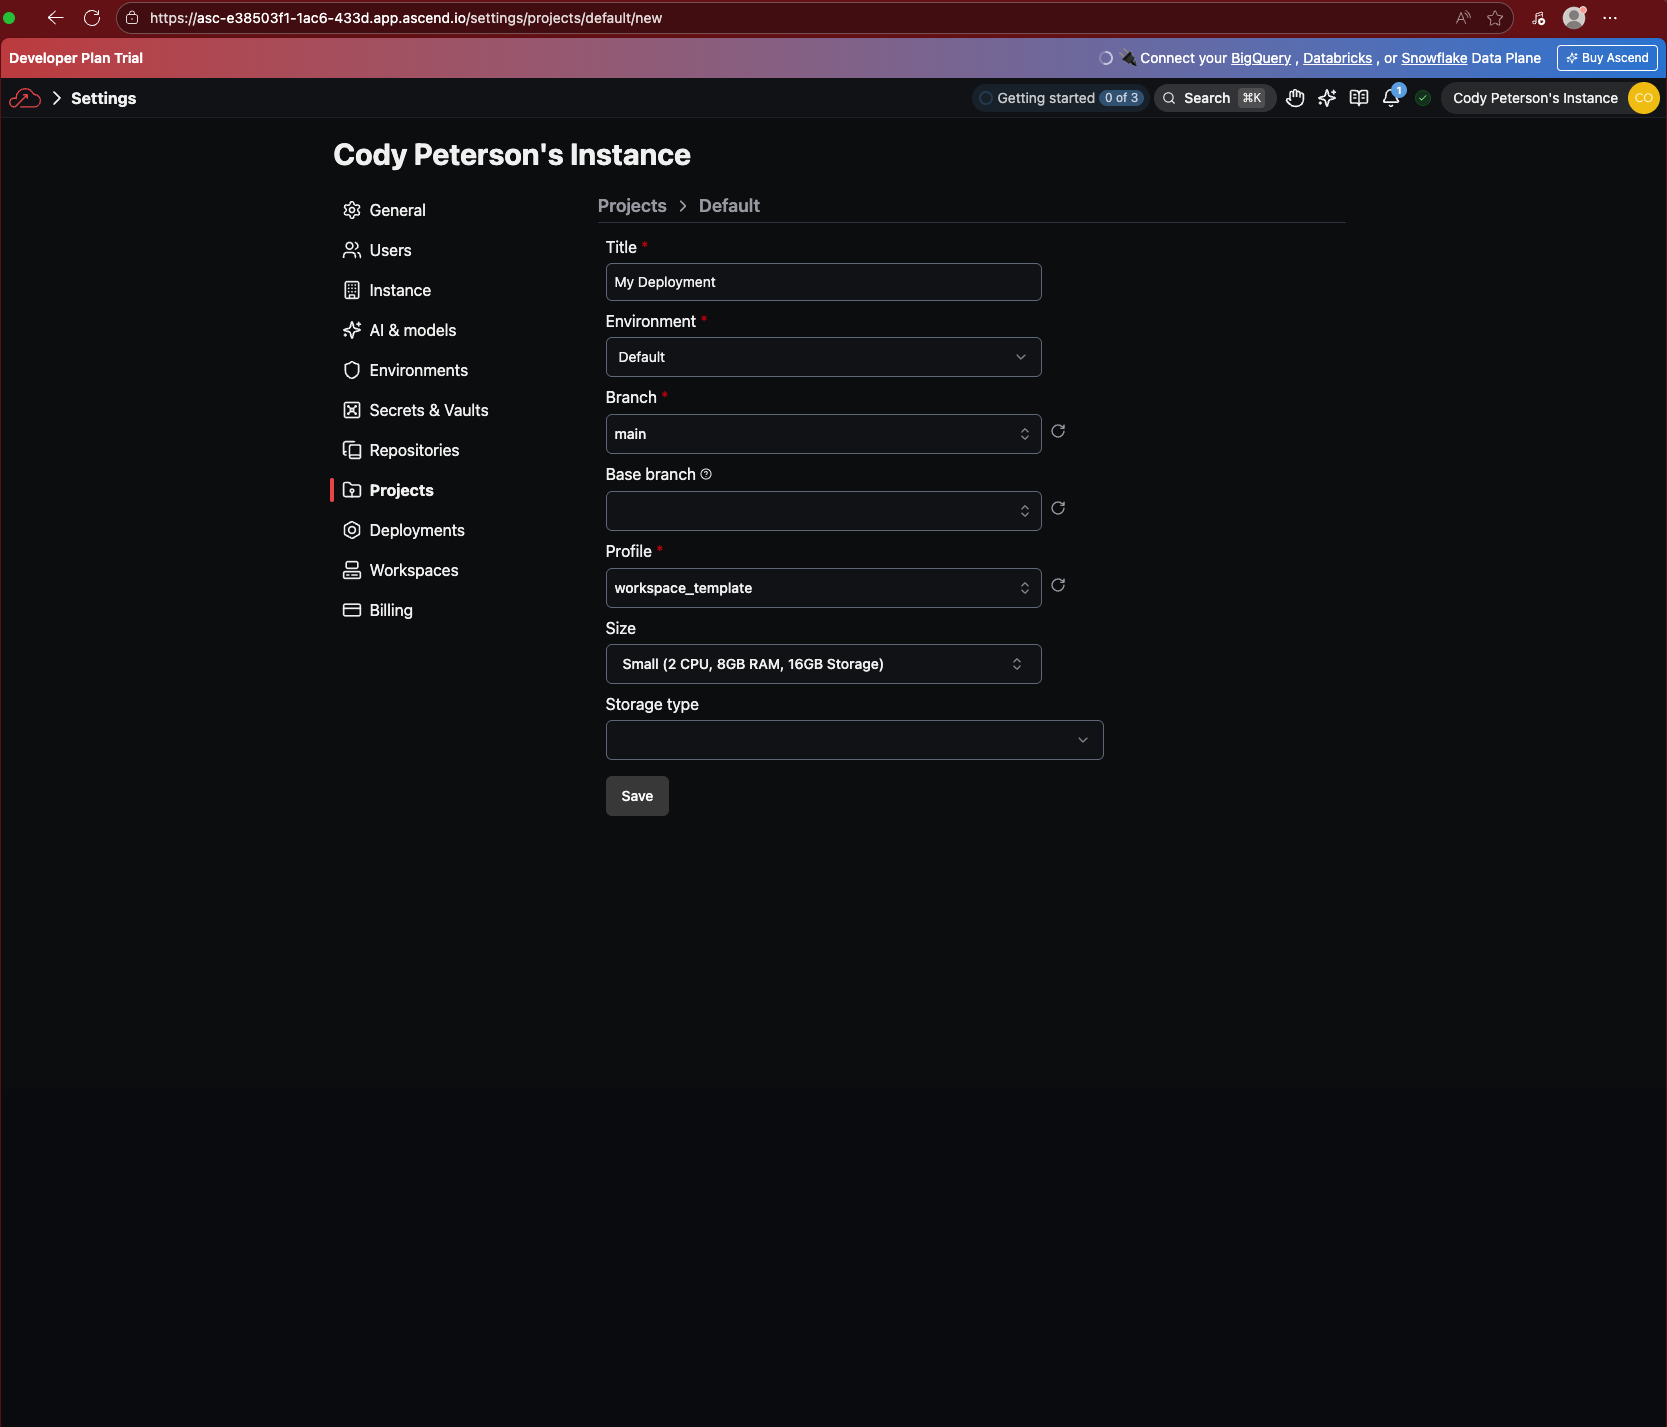Open the Snowflake link
The height and width of the screenshot is (1427, 1667).
[x=1434, y=58]
